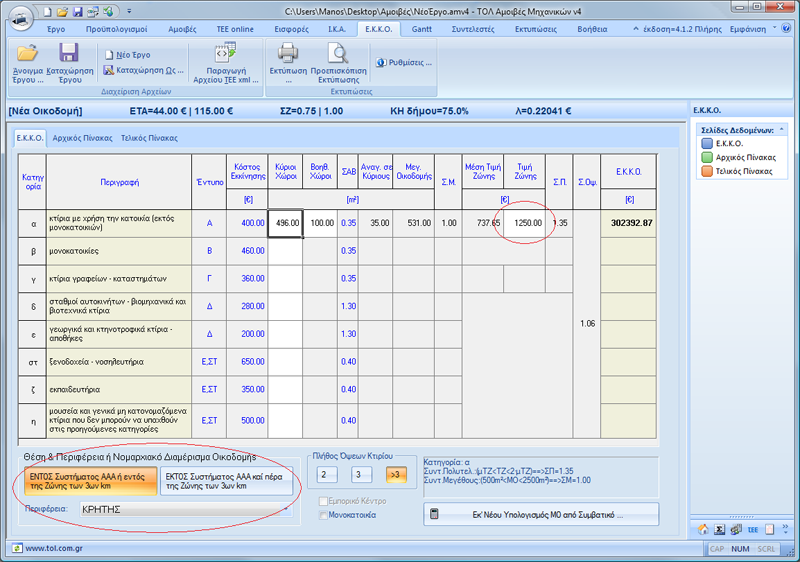Open Ι.Κ.Α. ribbon tab
Screen dimensions: 800x562
pos(337,29)
